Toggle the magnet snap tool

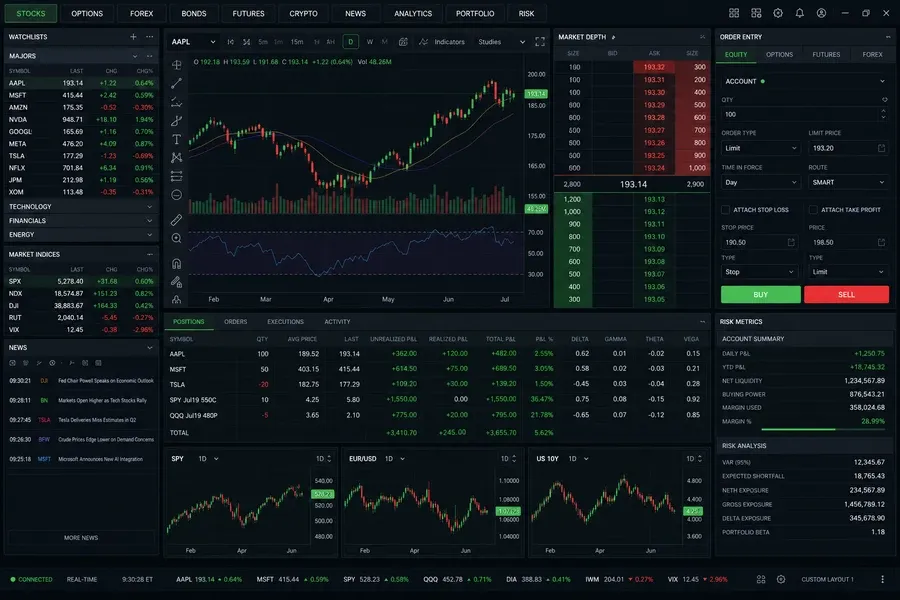pos(176,264)
